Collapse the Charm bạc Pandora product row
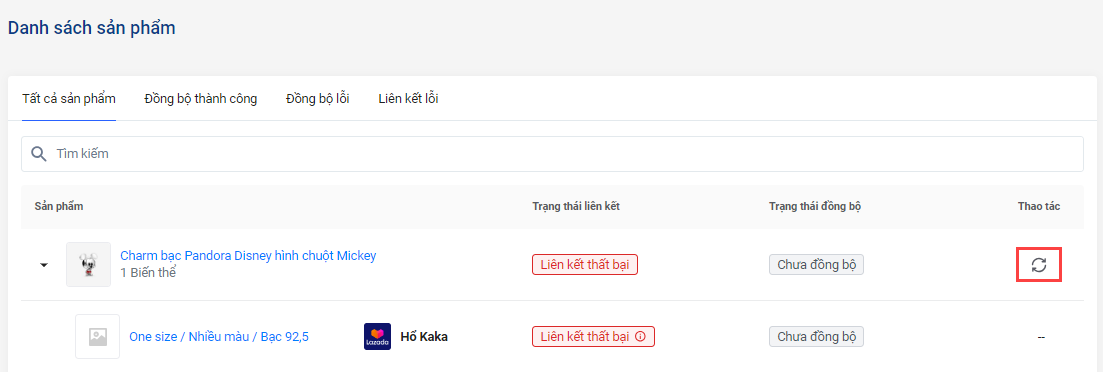Screen dimensions: 1103x372 (x=44, y=265)
